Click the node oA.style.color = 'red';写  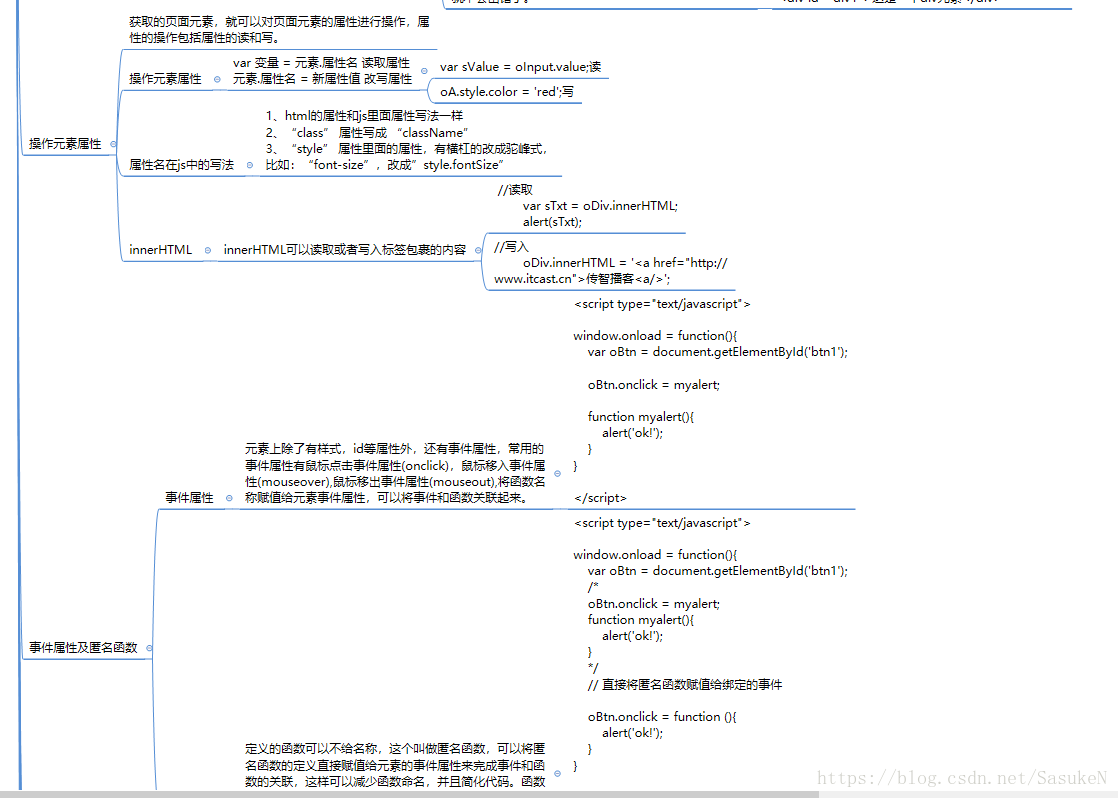tap(507, 92)
